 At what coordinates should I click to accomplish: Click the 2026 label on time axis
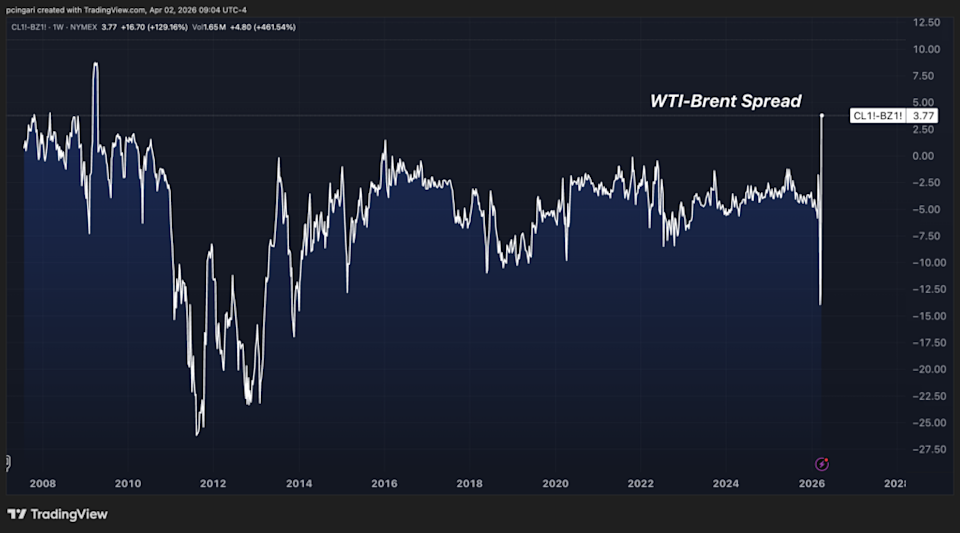click(x=813, y=483)
